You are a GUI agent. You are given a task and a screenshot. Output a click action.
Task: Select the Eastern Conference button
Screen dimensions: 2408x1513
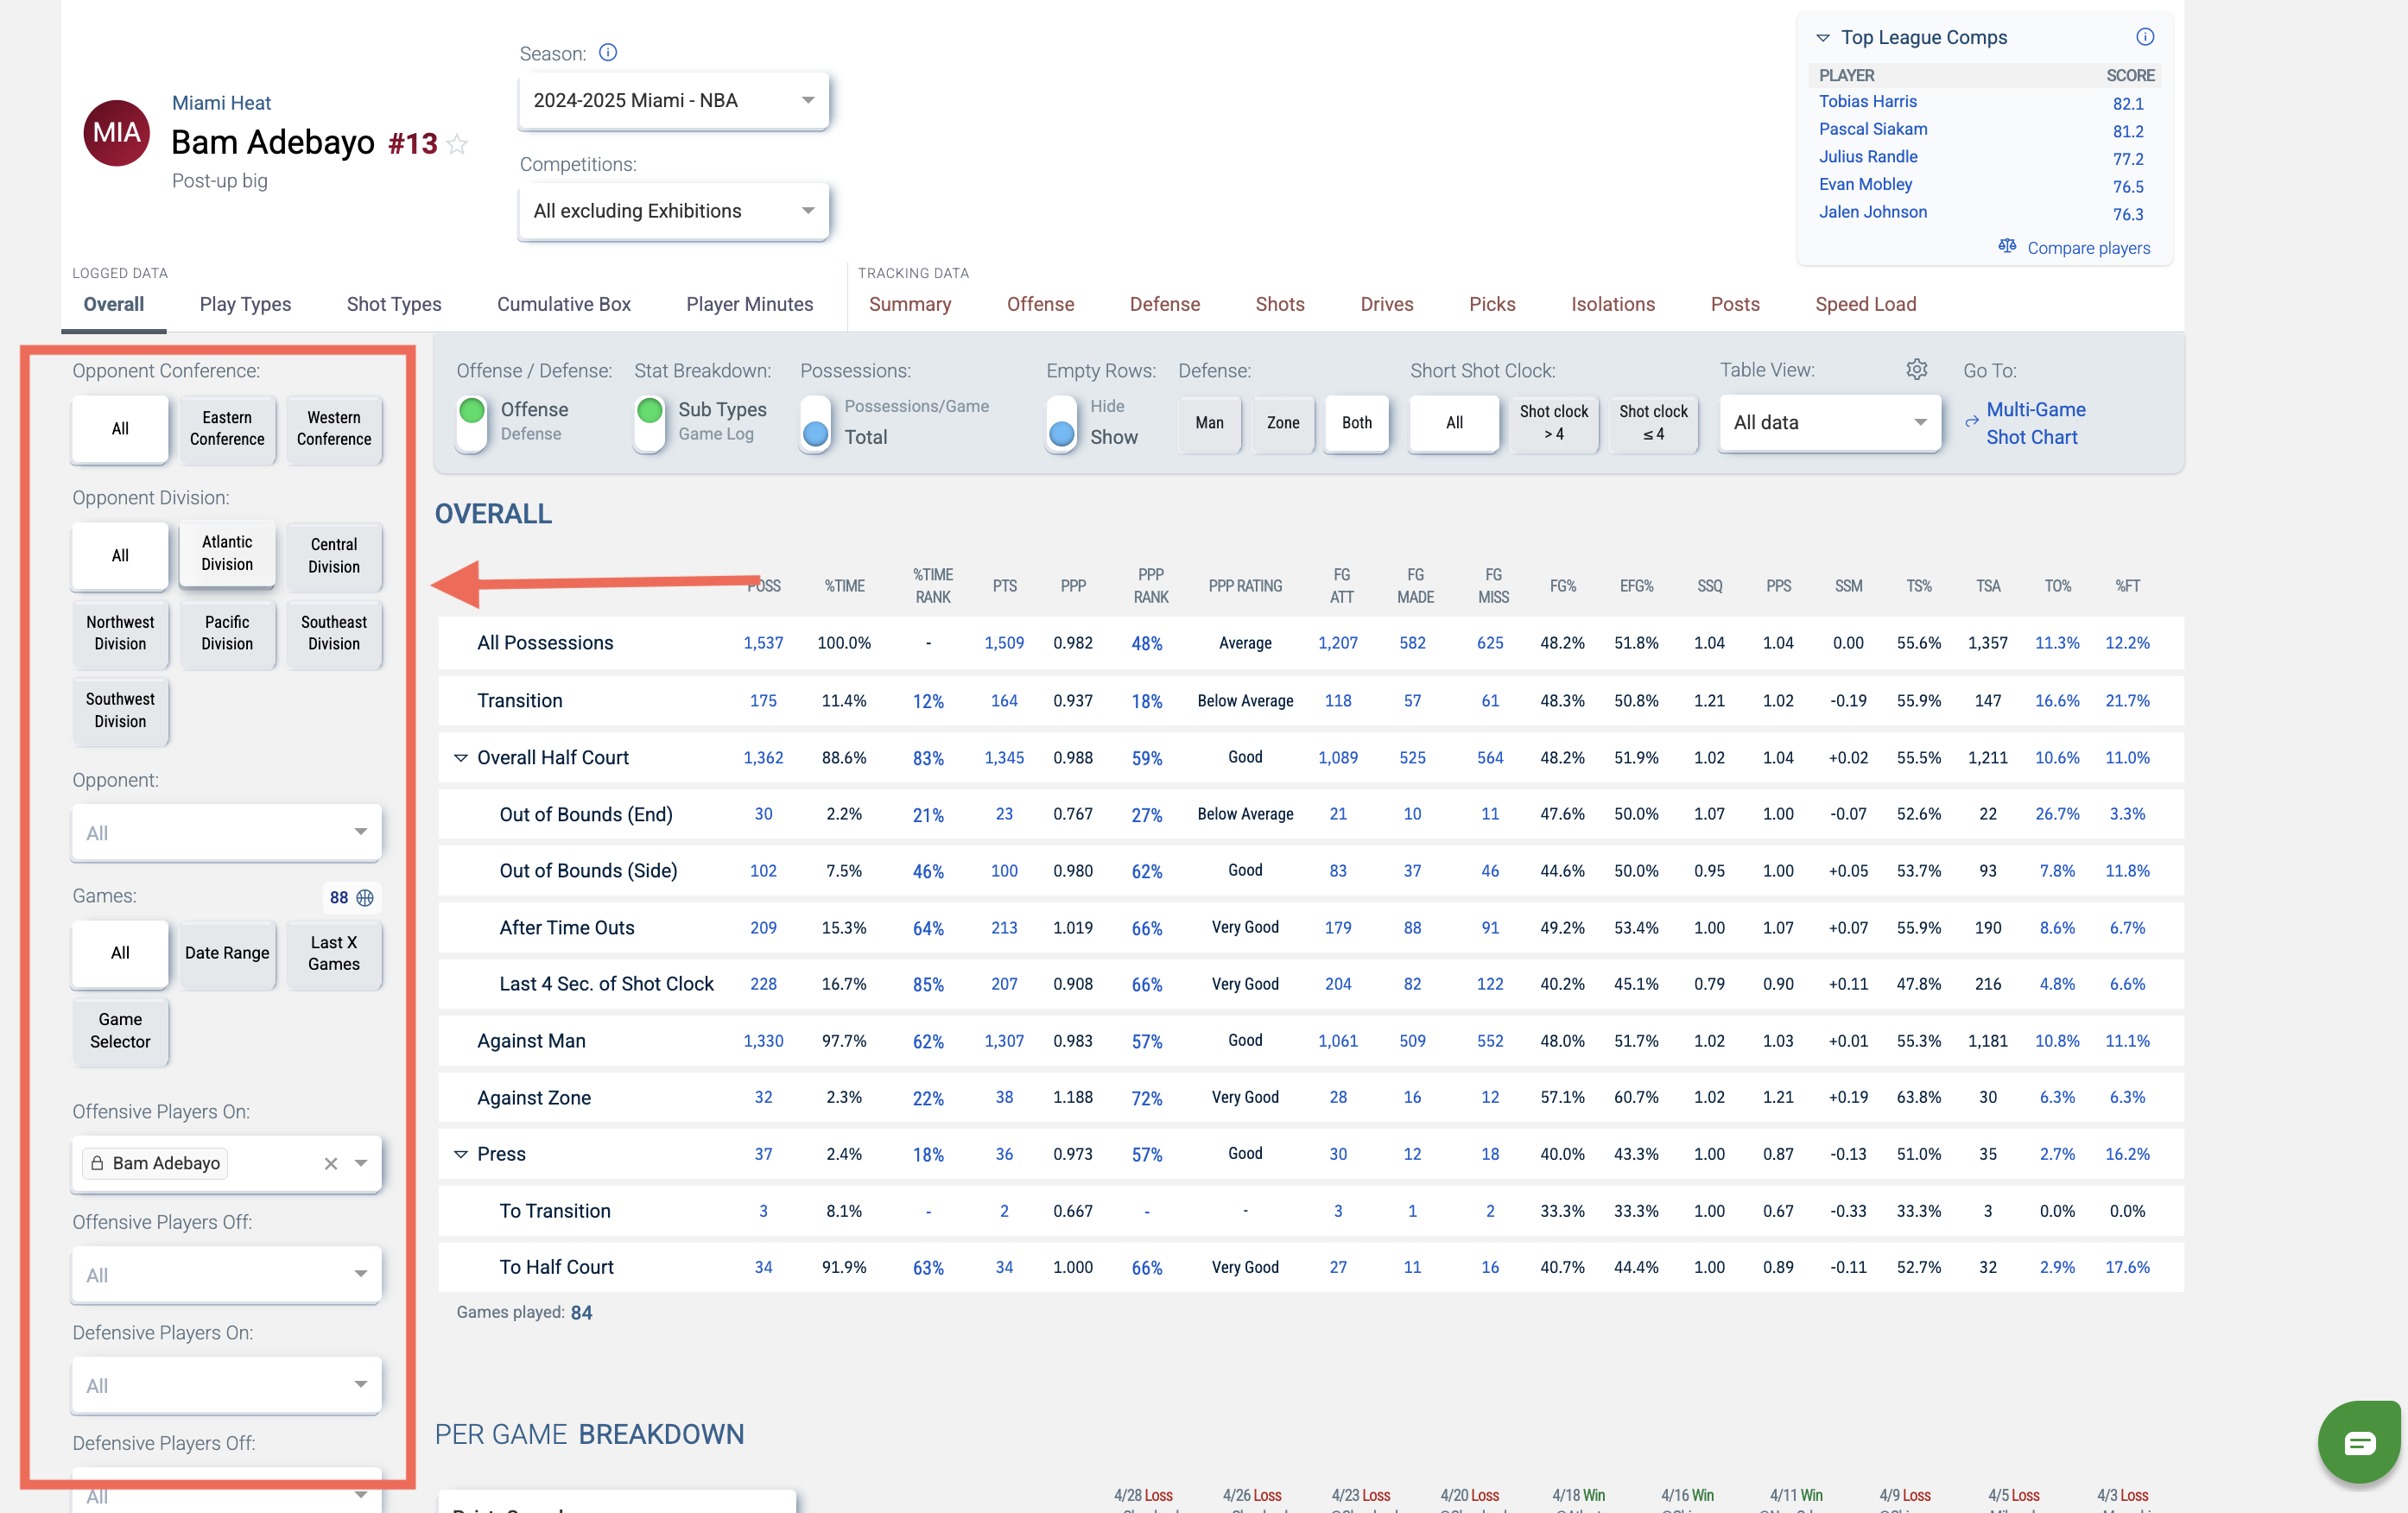pos(227,428)
